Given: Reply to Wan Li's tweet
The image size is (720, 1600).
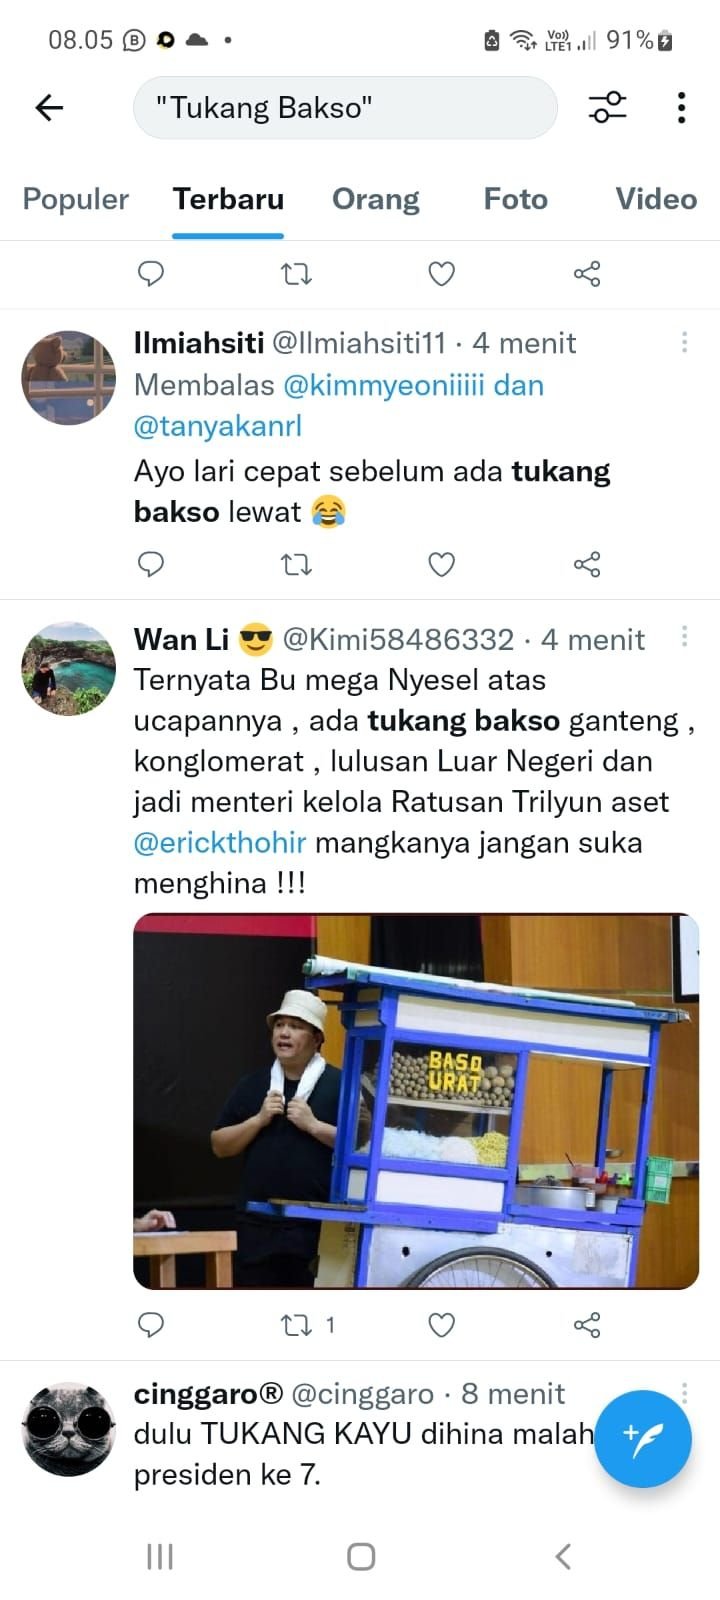Looking at the screenshot, I should 150,1325.
